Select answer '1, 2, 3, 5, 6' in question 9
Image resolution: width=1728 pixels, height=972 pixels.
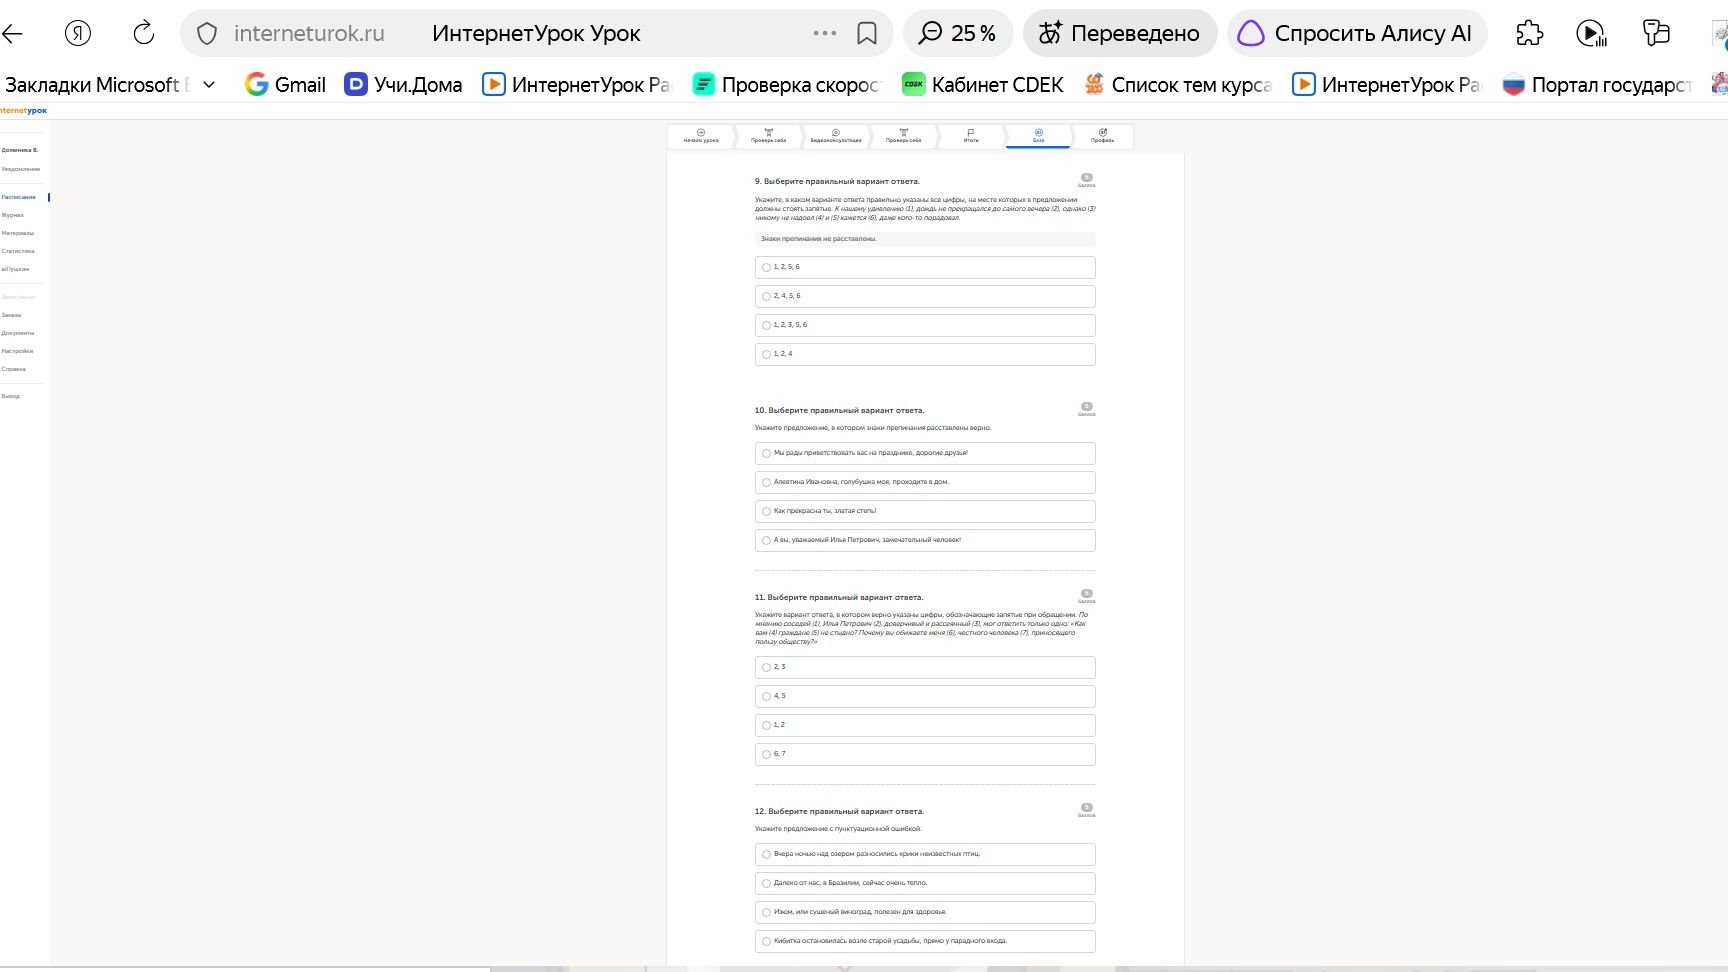pyautogui.click(x=925, y=325)
